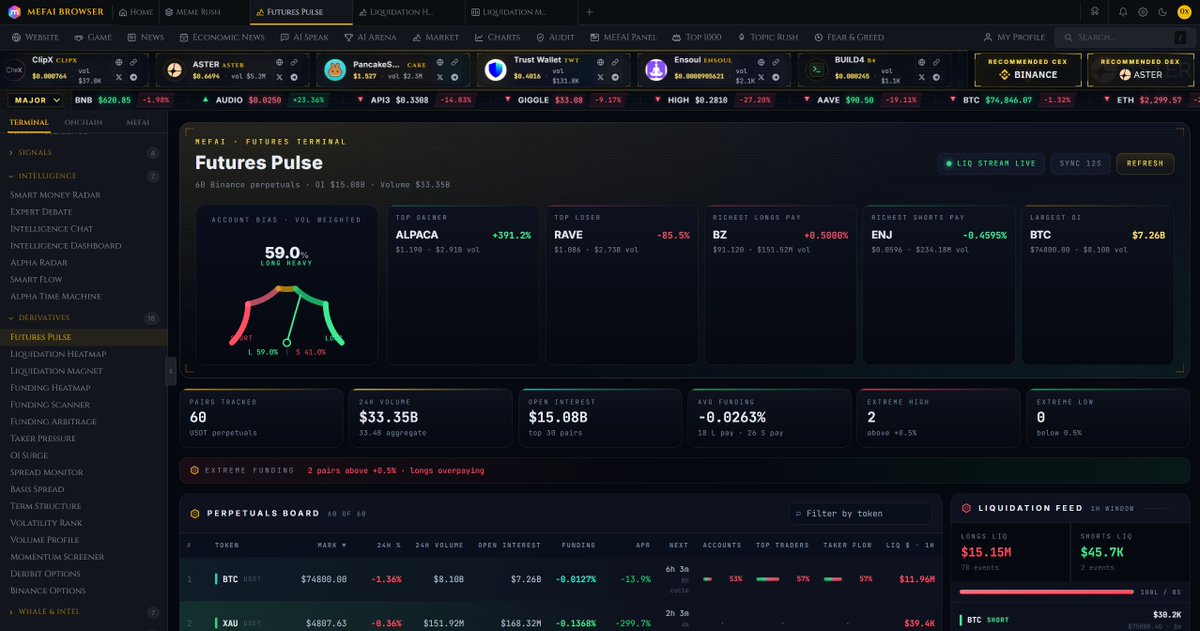
Task: Open the settings gear icon
Action: point(1143,12)
